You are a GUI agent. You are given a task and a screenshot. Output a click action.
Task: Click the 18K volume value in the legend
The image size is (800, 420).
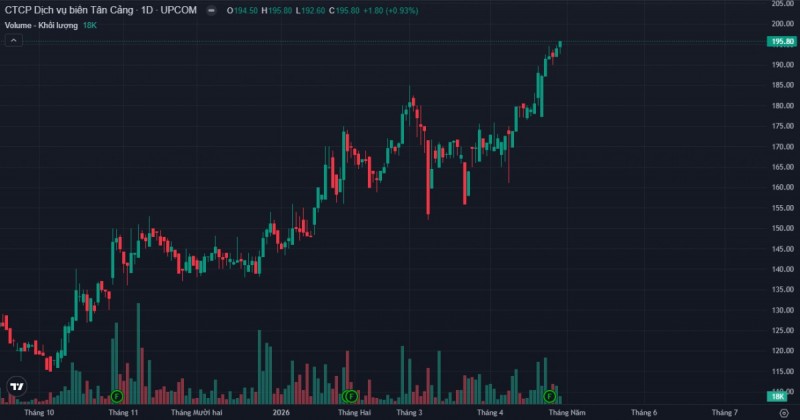(x=89, y=23)
